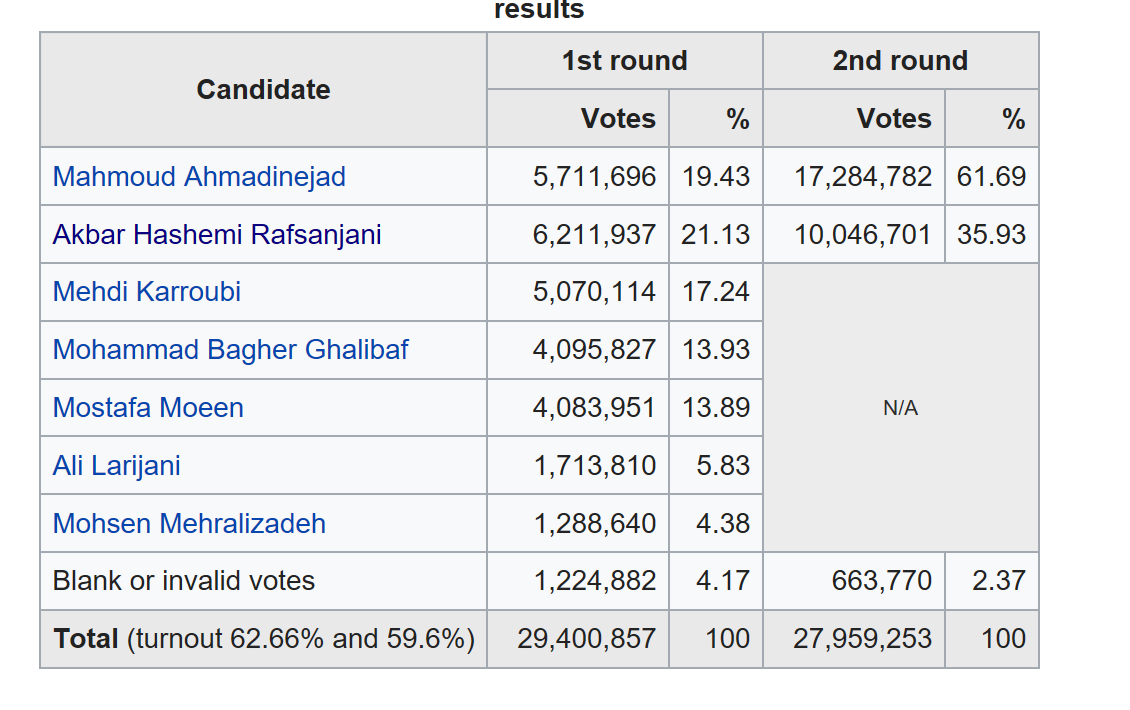The width and height of the screenshot is (1130, 710).
Task: Click the Mostafa Moeen link
Action: pyautogui.click(x=148, y=407)
